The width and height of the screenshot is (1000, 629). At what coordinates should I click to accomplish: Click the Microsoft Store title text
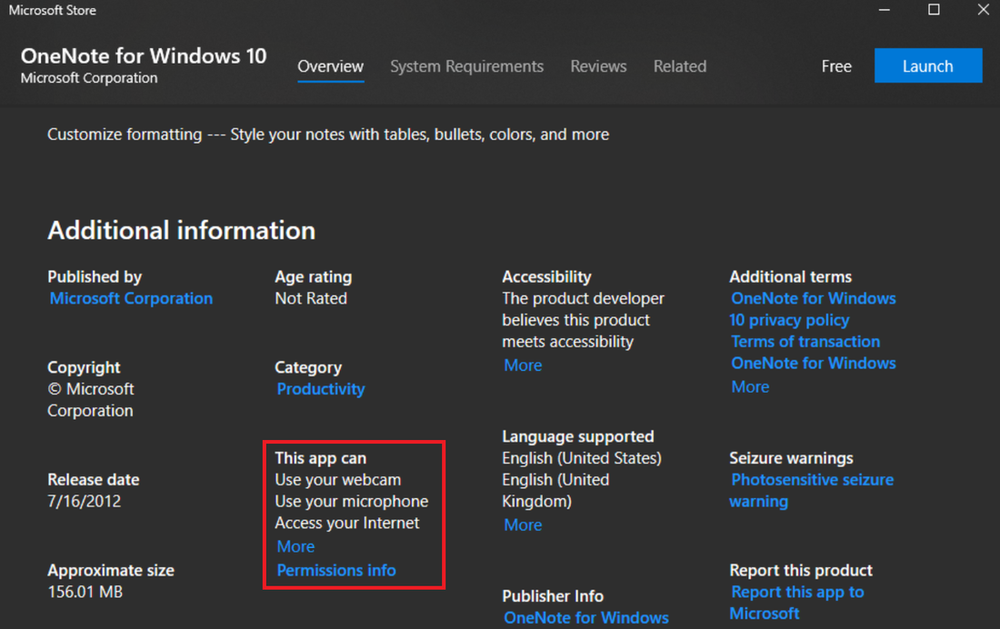[52, 10]
